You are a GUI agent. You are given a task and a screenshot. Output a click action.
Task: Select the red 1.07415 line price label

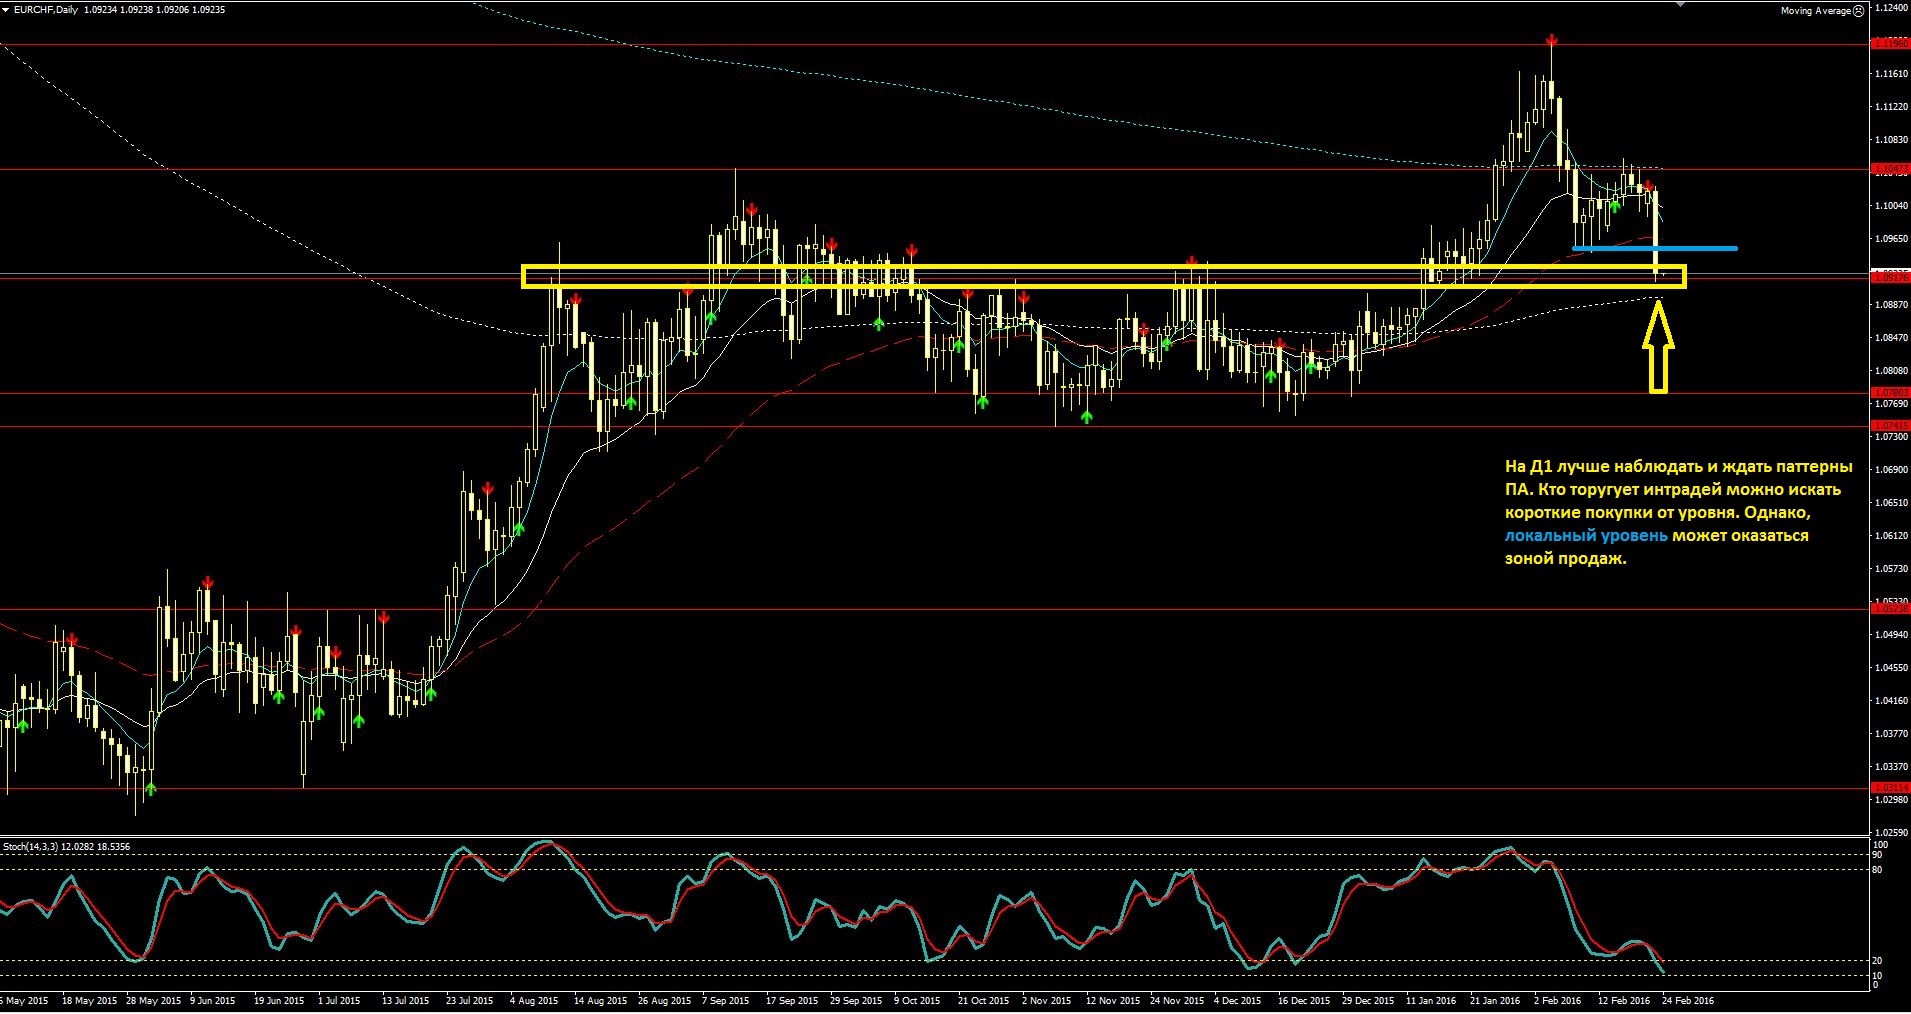coord(1890,426)
